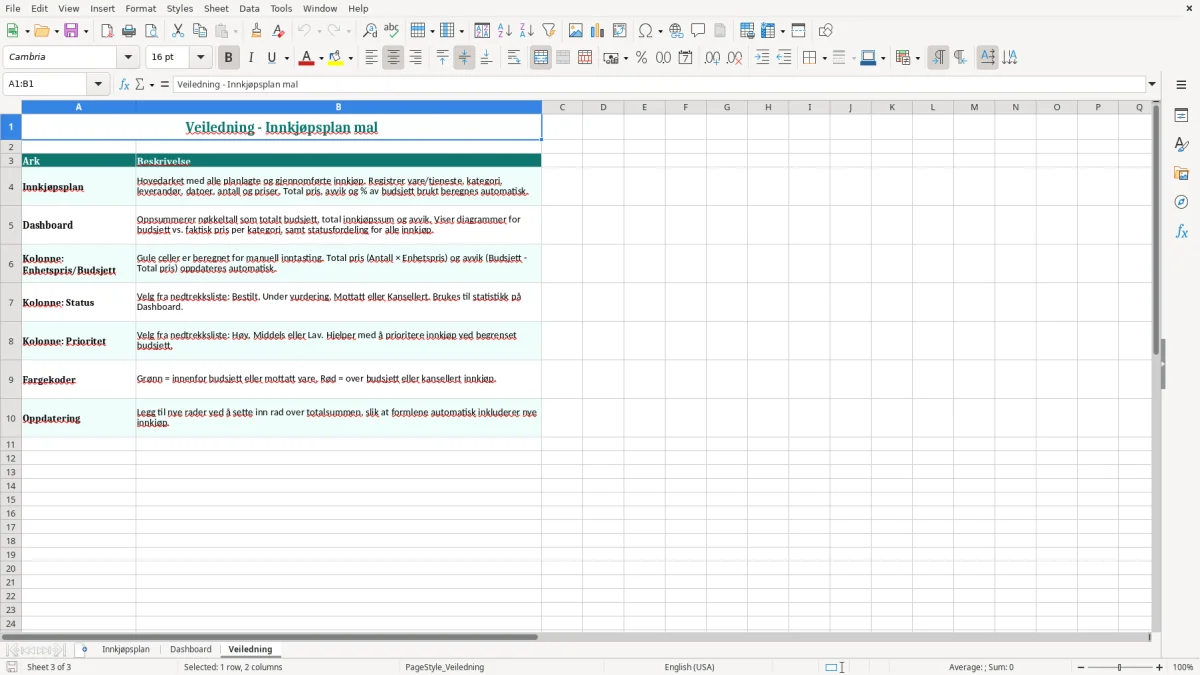The height and width of the screenshot is (675, 1200).
Task: Open the font name dropdown
Action: (x=129, y=58)
